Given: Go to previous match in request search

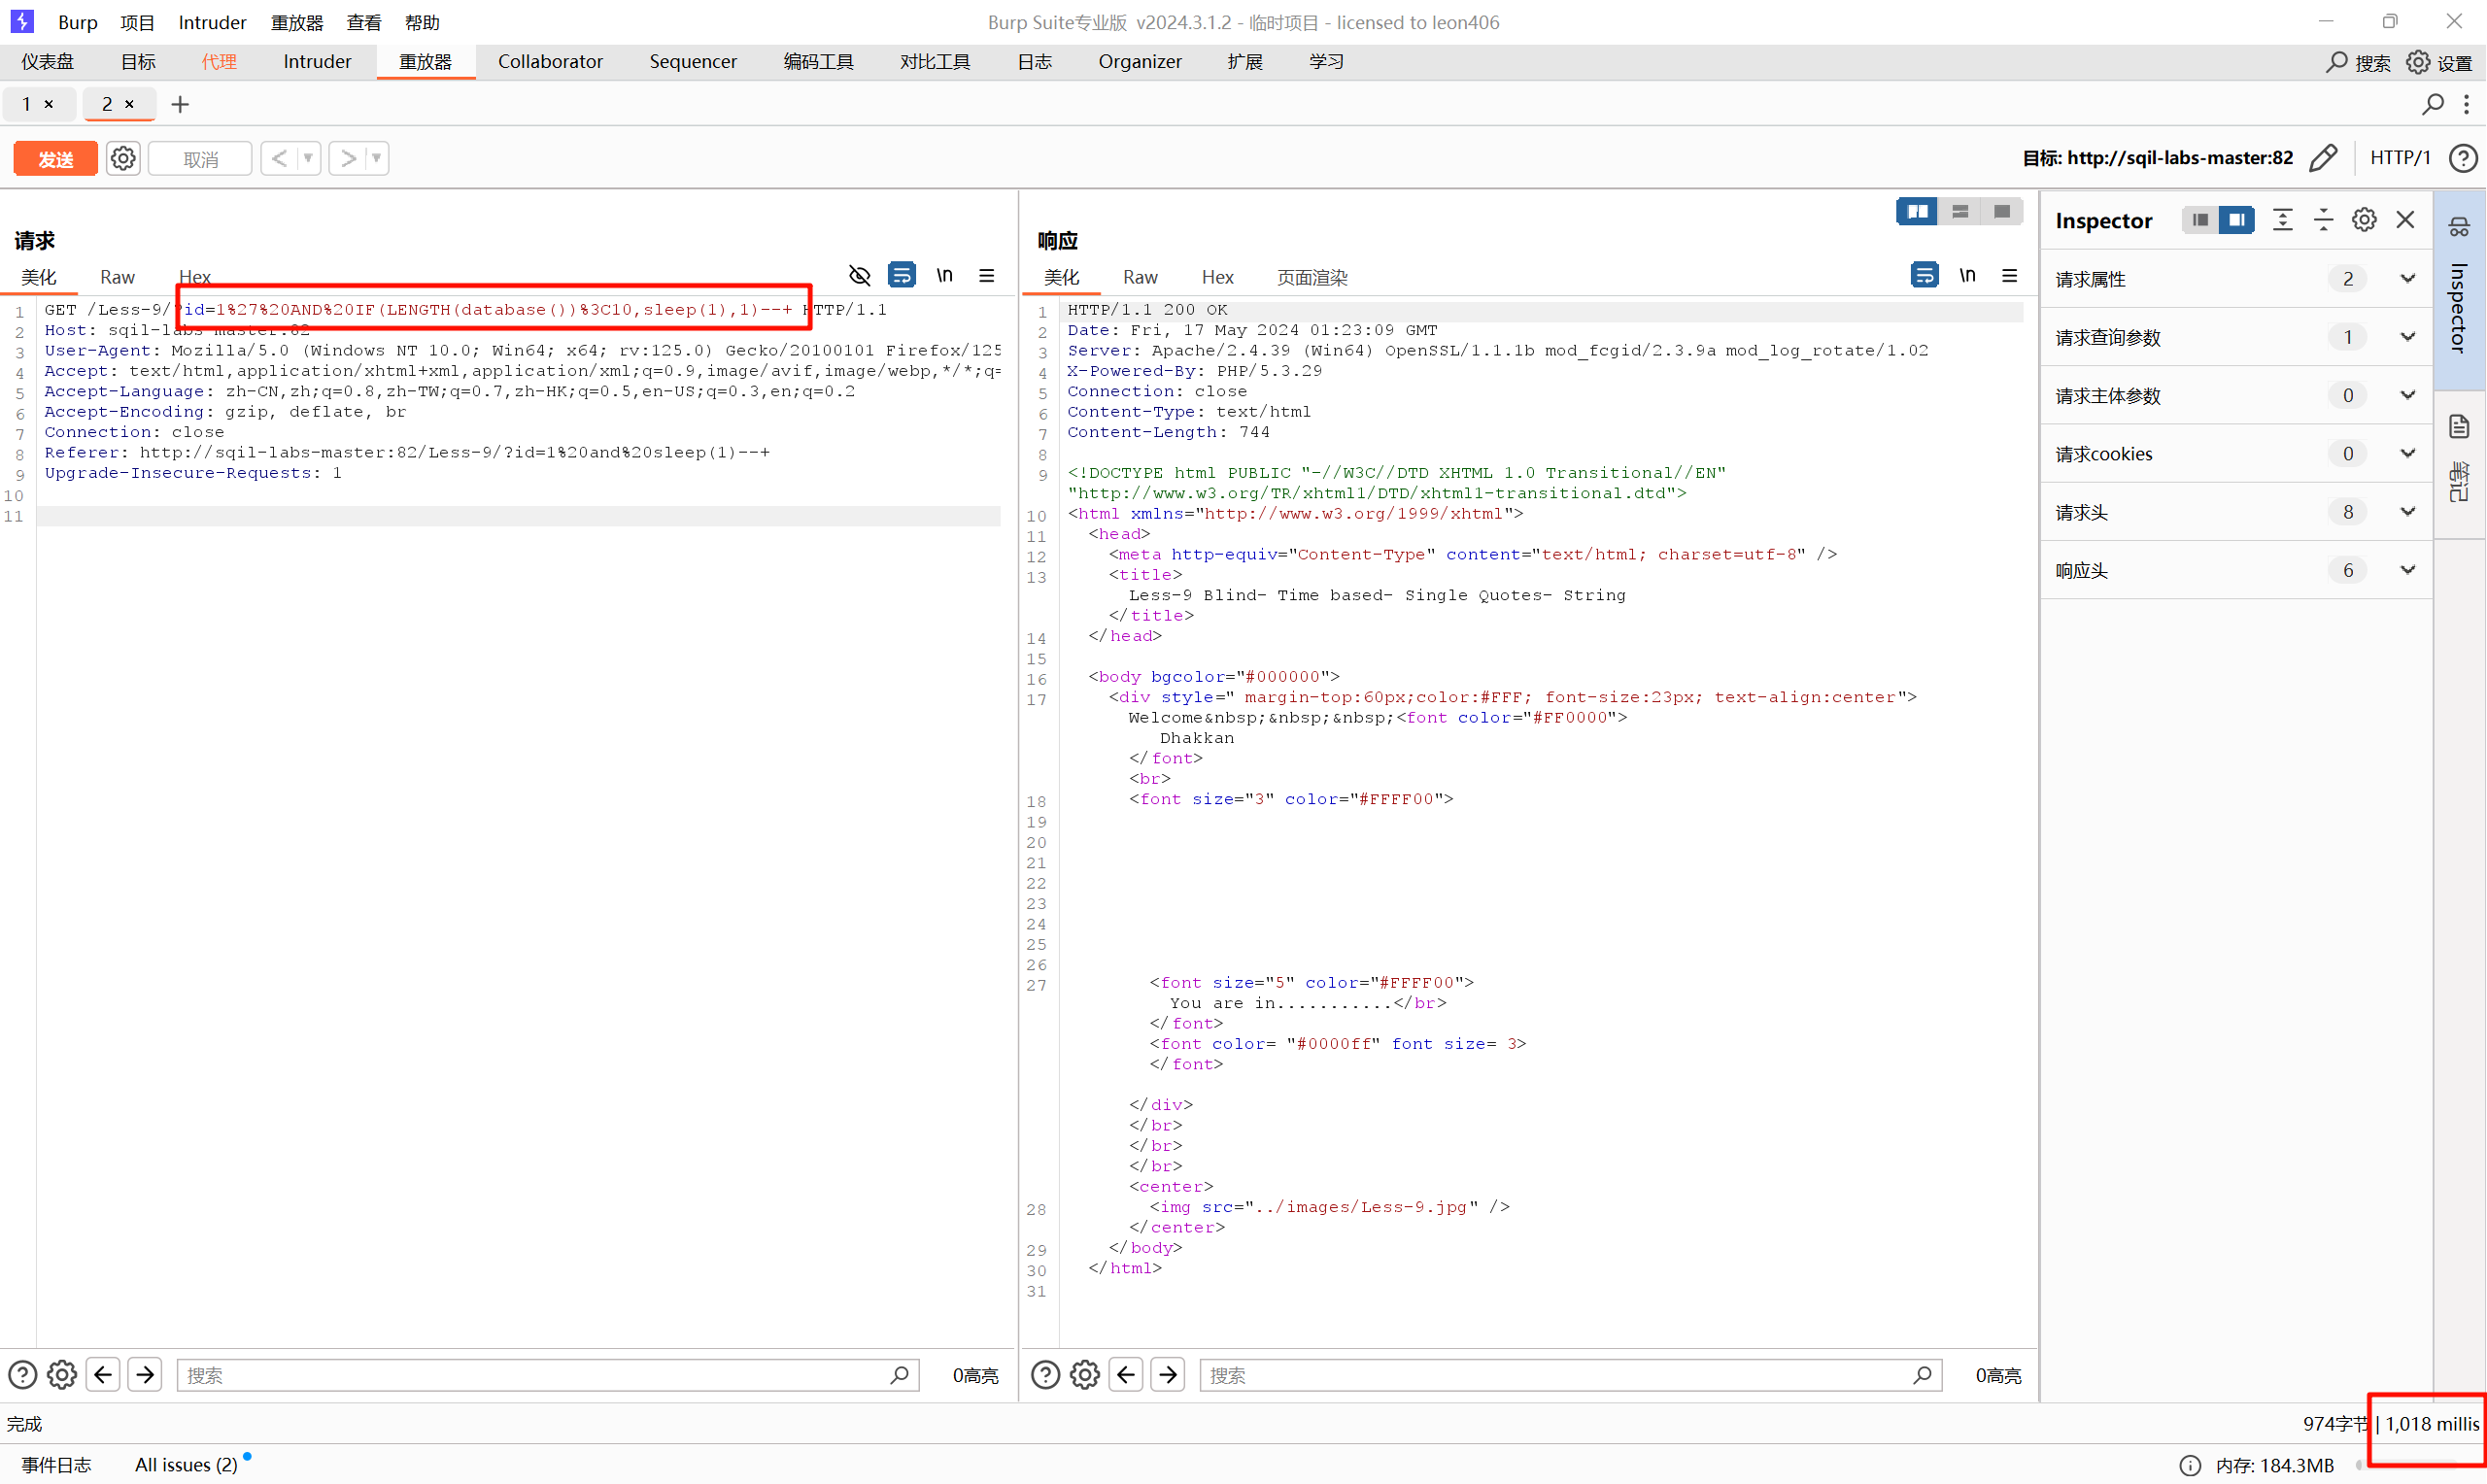Looking at the screenshot, I should coord(103,1375).
